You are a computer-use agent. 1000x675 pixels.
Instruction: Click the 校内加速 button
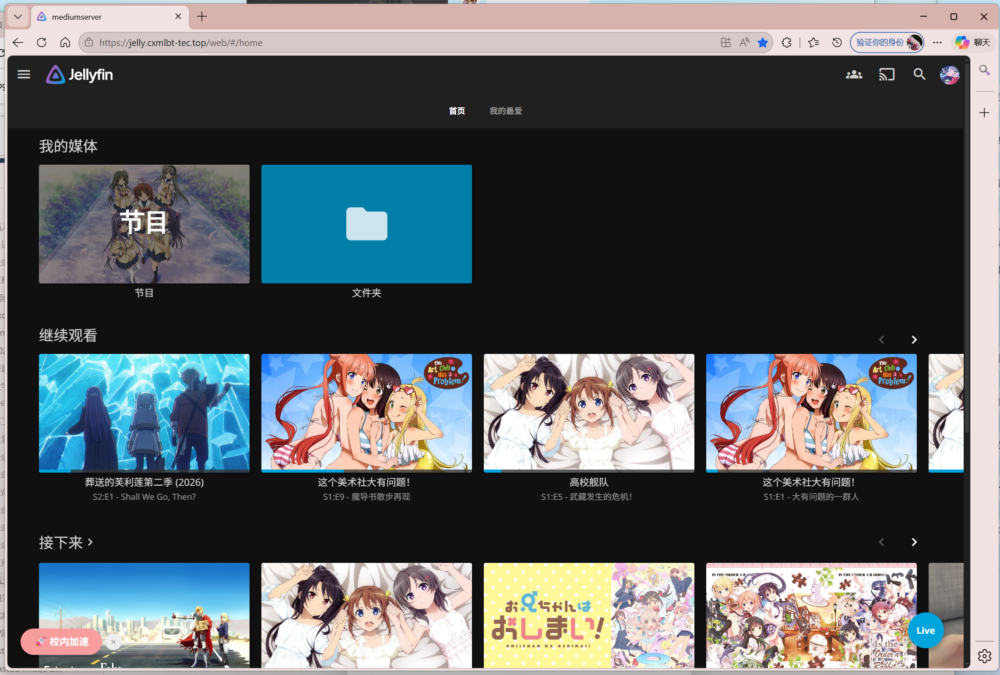[61, 641]
